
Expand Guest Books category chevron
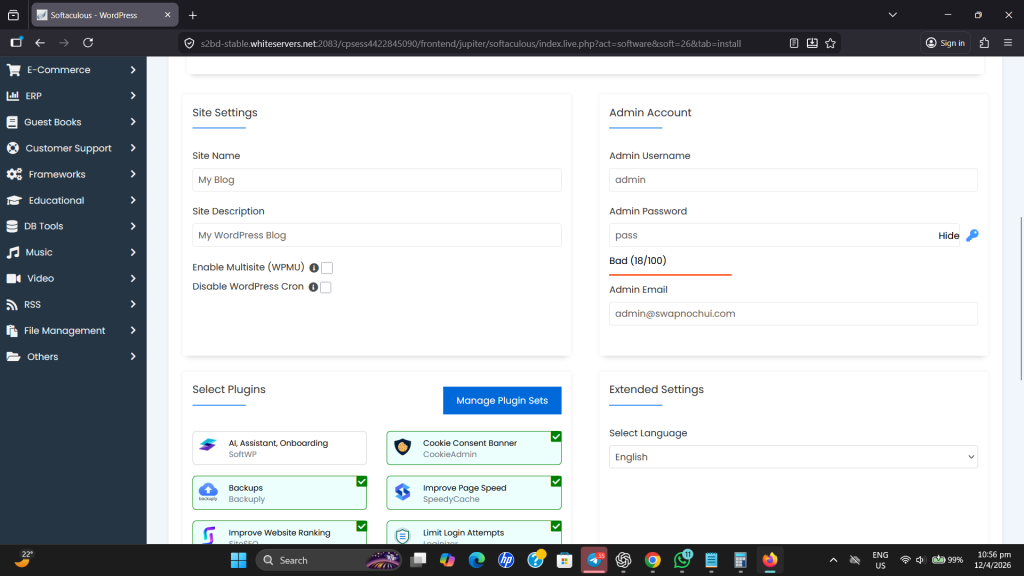click(133, 122)
